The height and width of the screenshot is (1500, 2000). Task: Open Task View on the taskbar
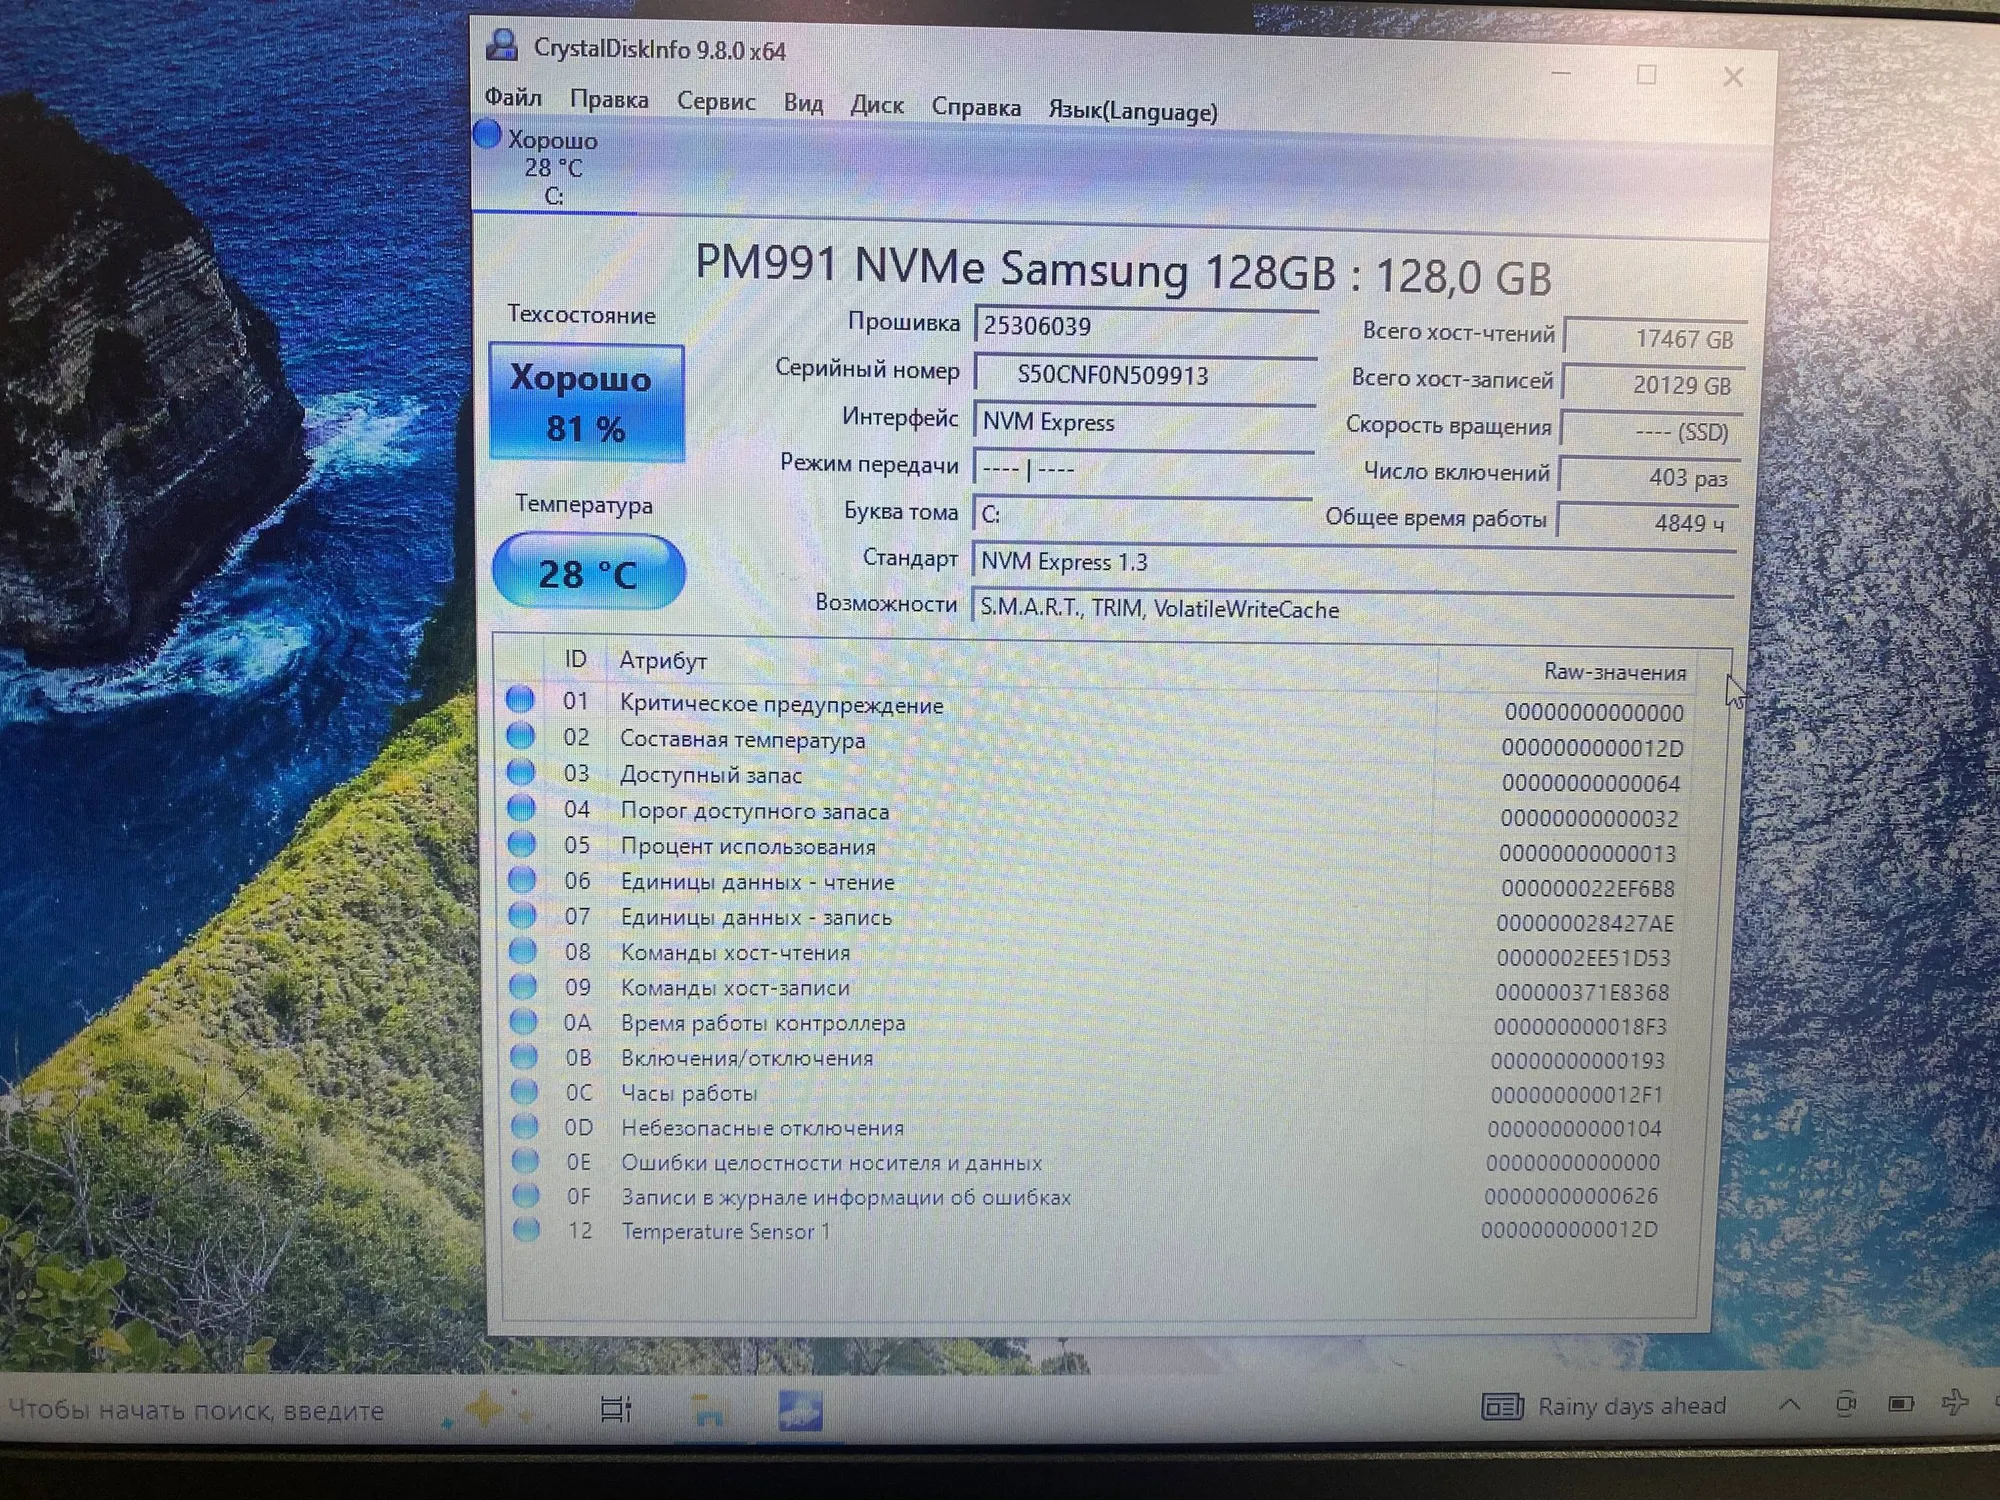615,1409
